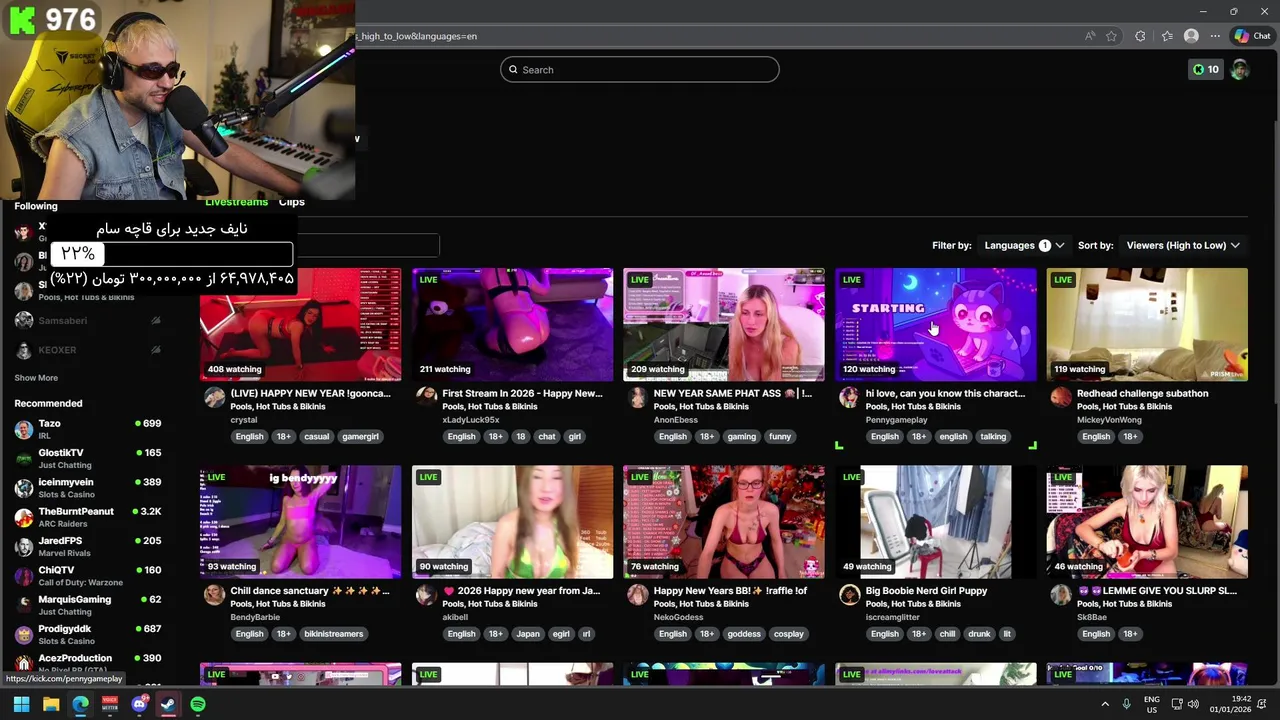Switch to the Livestreams tab

tap(237, 202)
